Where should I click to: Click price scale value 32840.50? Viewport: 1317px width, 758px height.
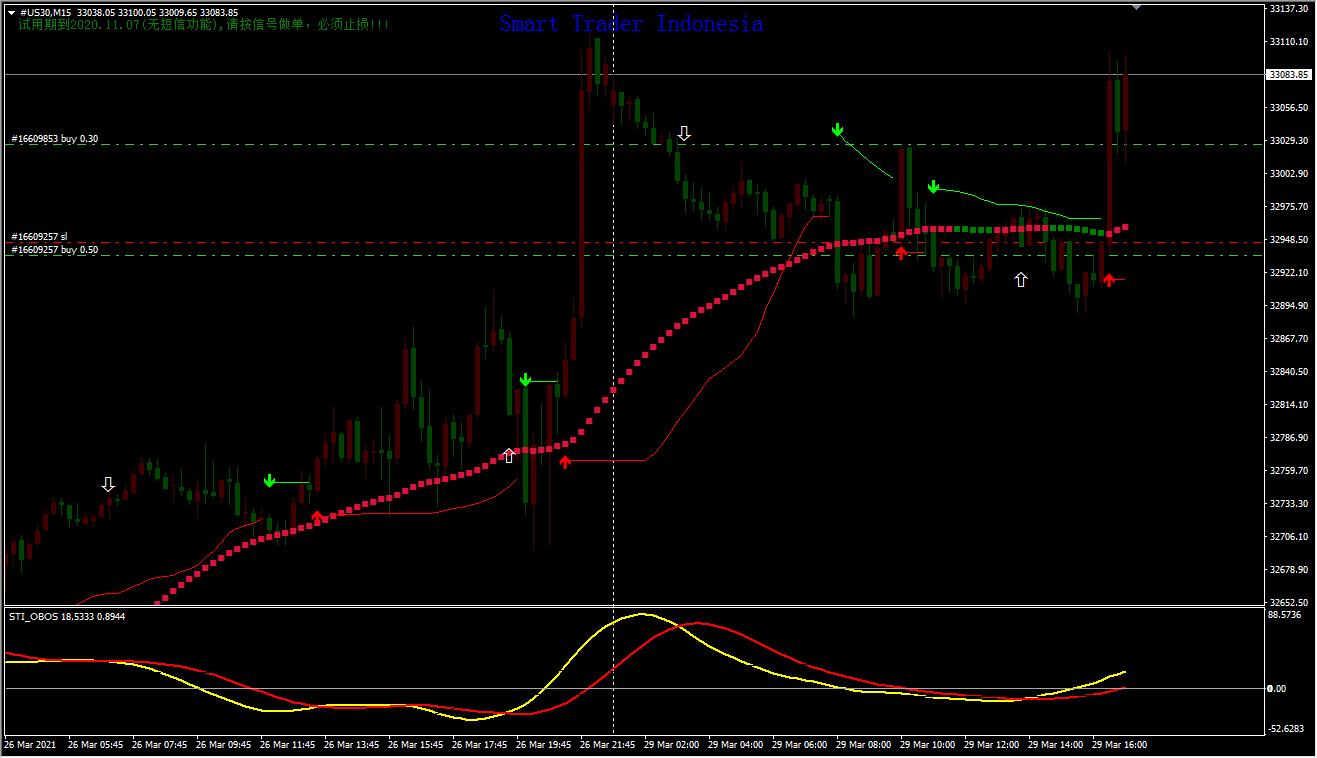[1288, 372]
